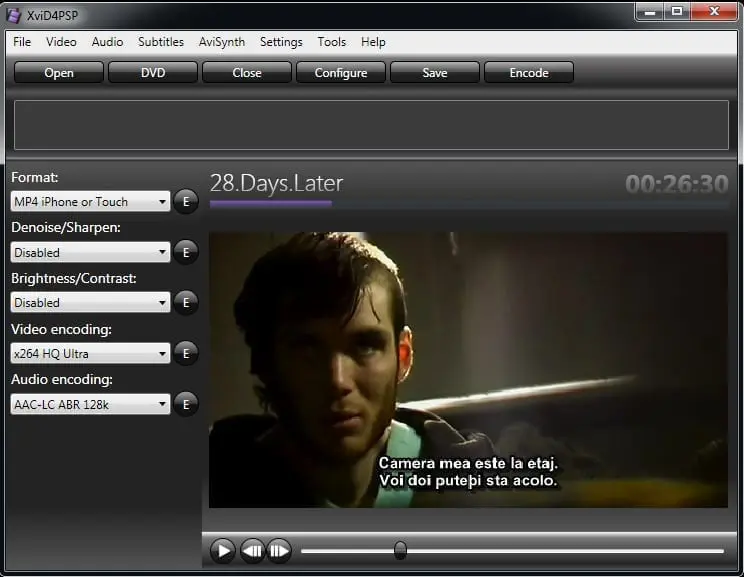Close the XviD4PSP window

coord(714,11)
